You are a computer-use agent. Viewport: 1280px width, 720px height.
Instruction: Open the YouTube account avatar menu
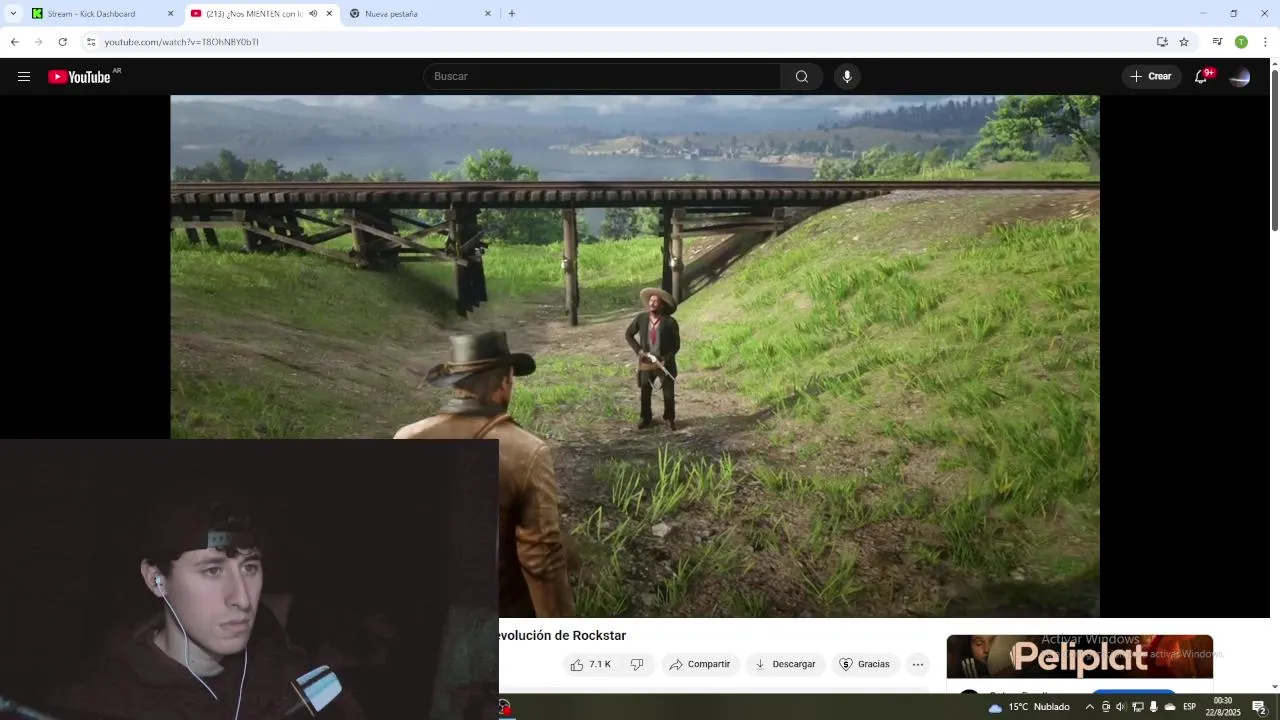point(1240,77)
